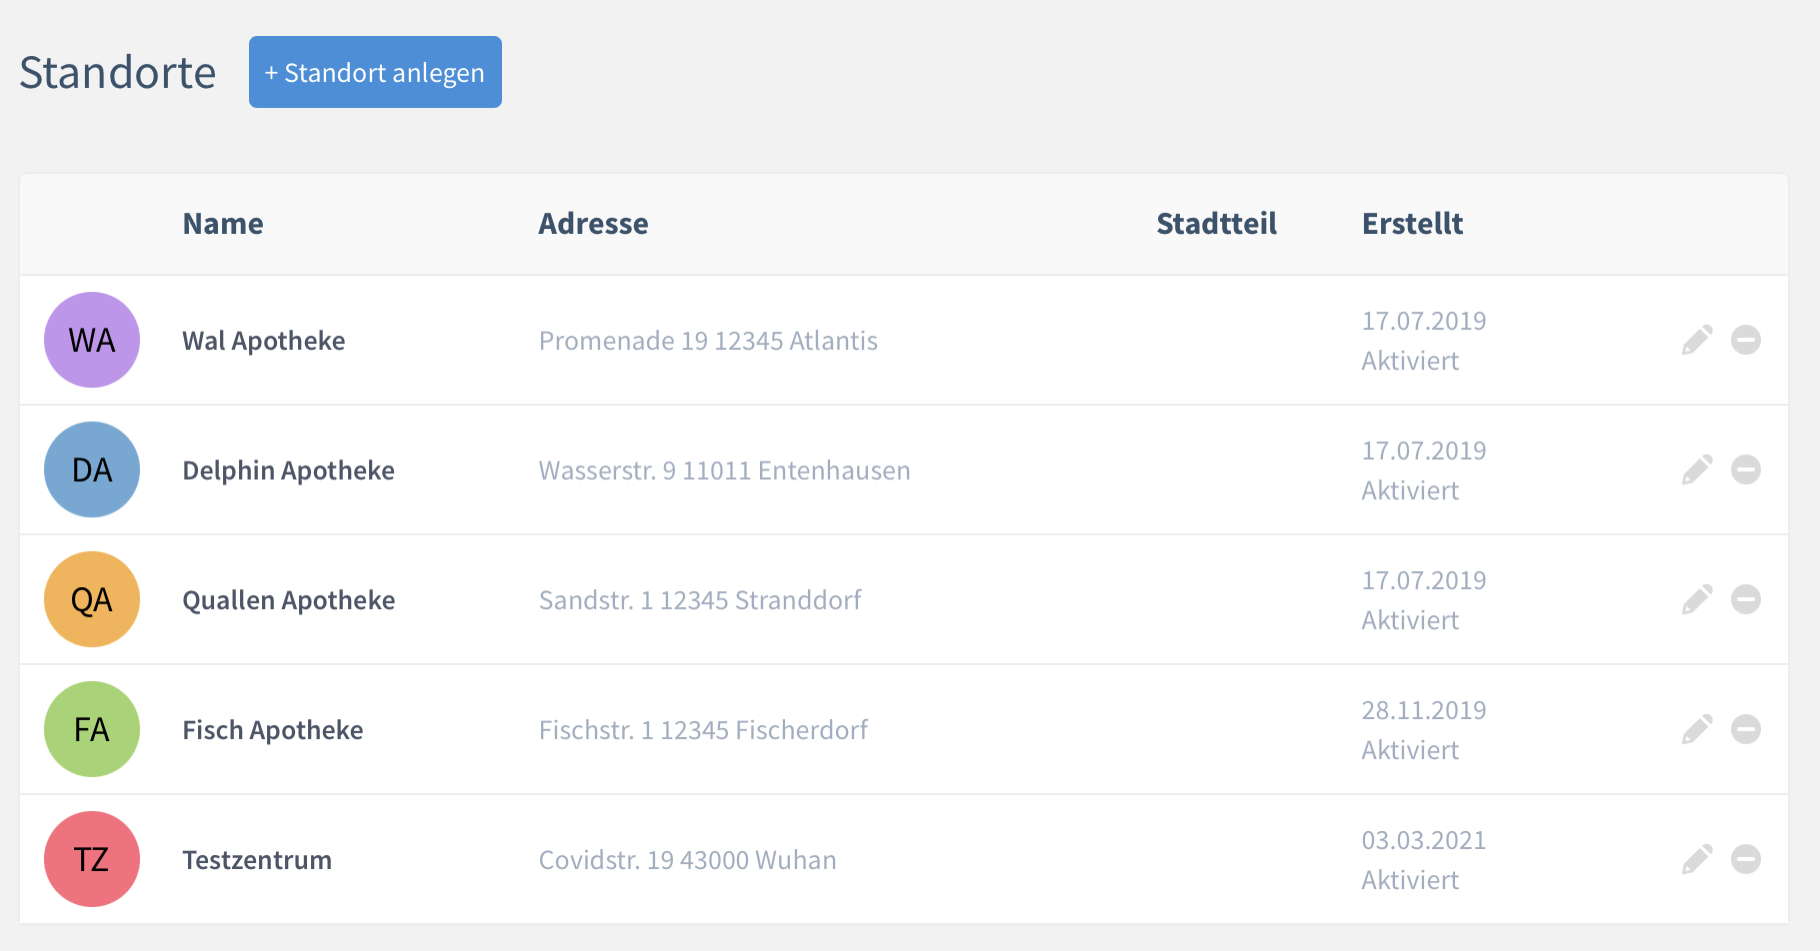Select Quallen Apotheke name
The image size is (1820, 951).
(x=288, y=601)
